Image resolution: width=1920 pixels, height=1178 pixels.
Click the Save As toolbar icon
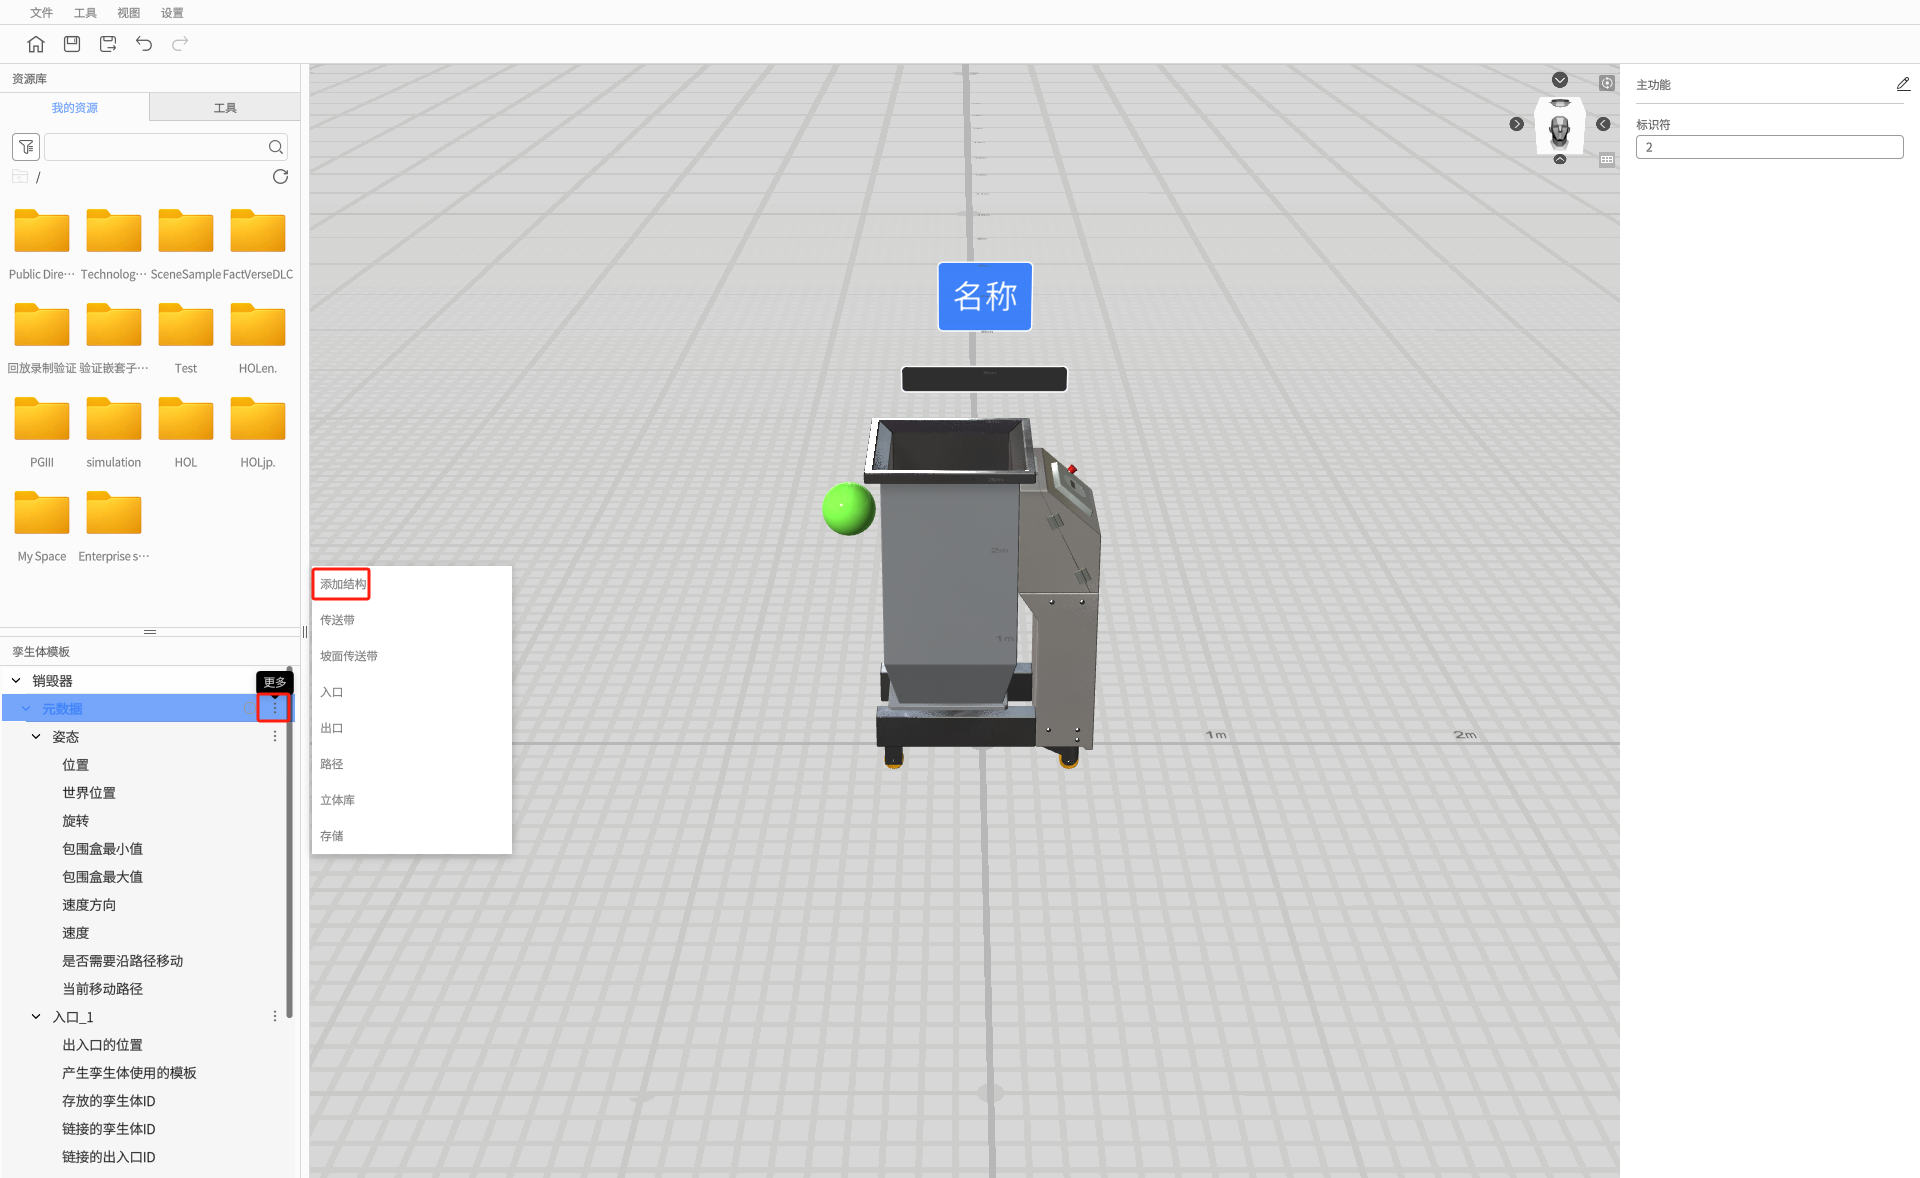[x=108, y=44]
